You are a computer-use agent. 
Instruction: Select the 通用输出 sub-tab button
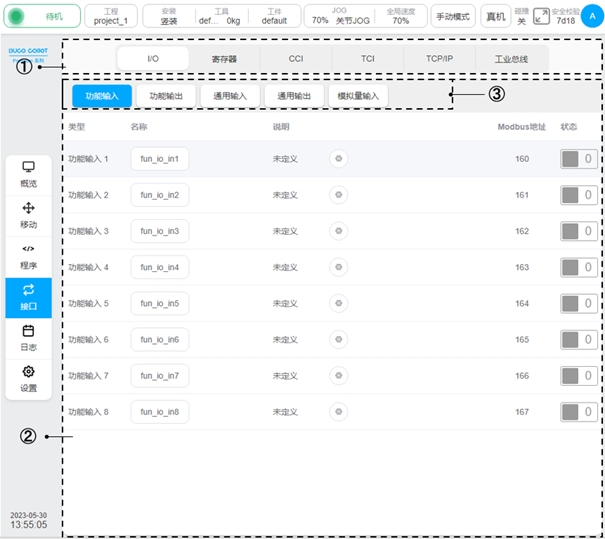294,95
